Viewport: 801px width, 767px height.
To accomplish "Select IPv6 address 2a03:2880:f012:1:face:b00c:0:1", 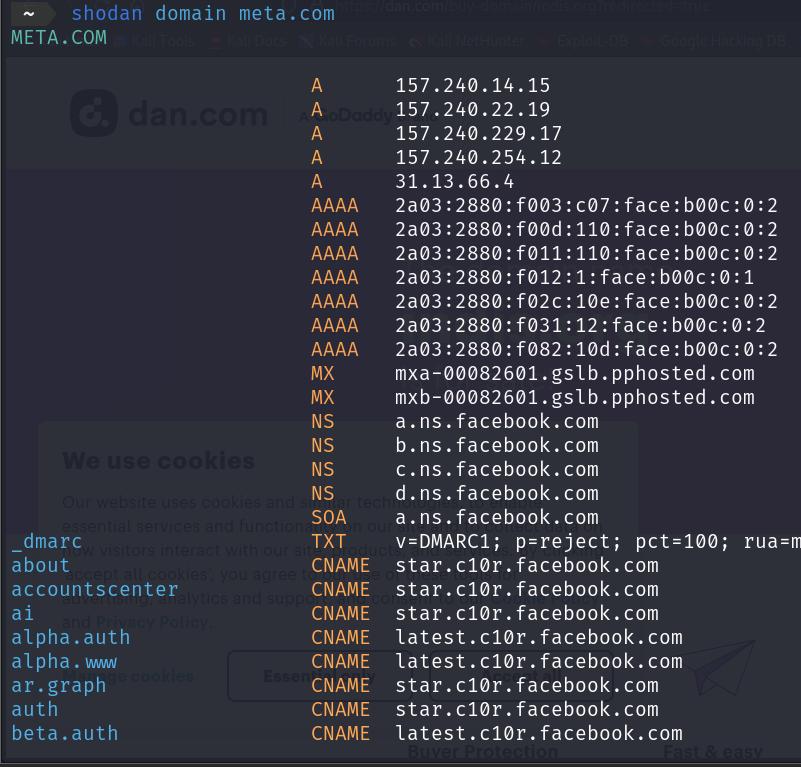I will coord(575,277).
